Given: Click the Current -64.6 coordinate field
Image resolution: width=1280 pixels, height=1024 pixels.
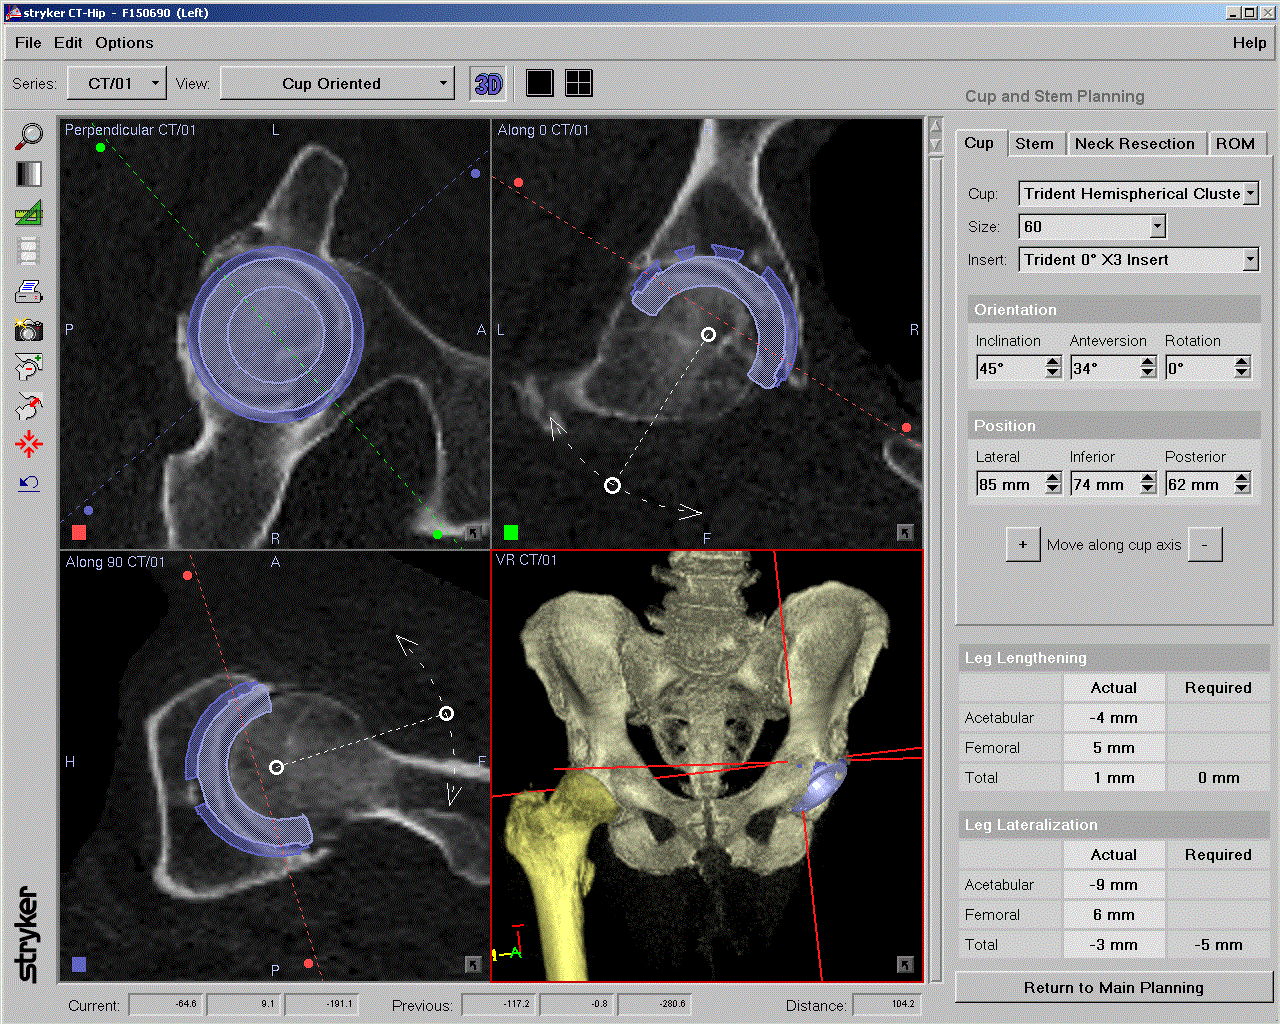Looking at the screenshot, I should click(165, 1004).
